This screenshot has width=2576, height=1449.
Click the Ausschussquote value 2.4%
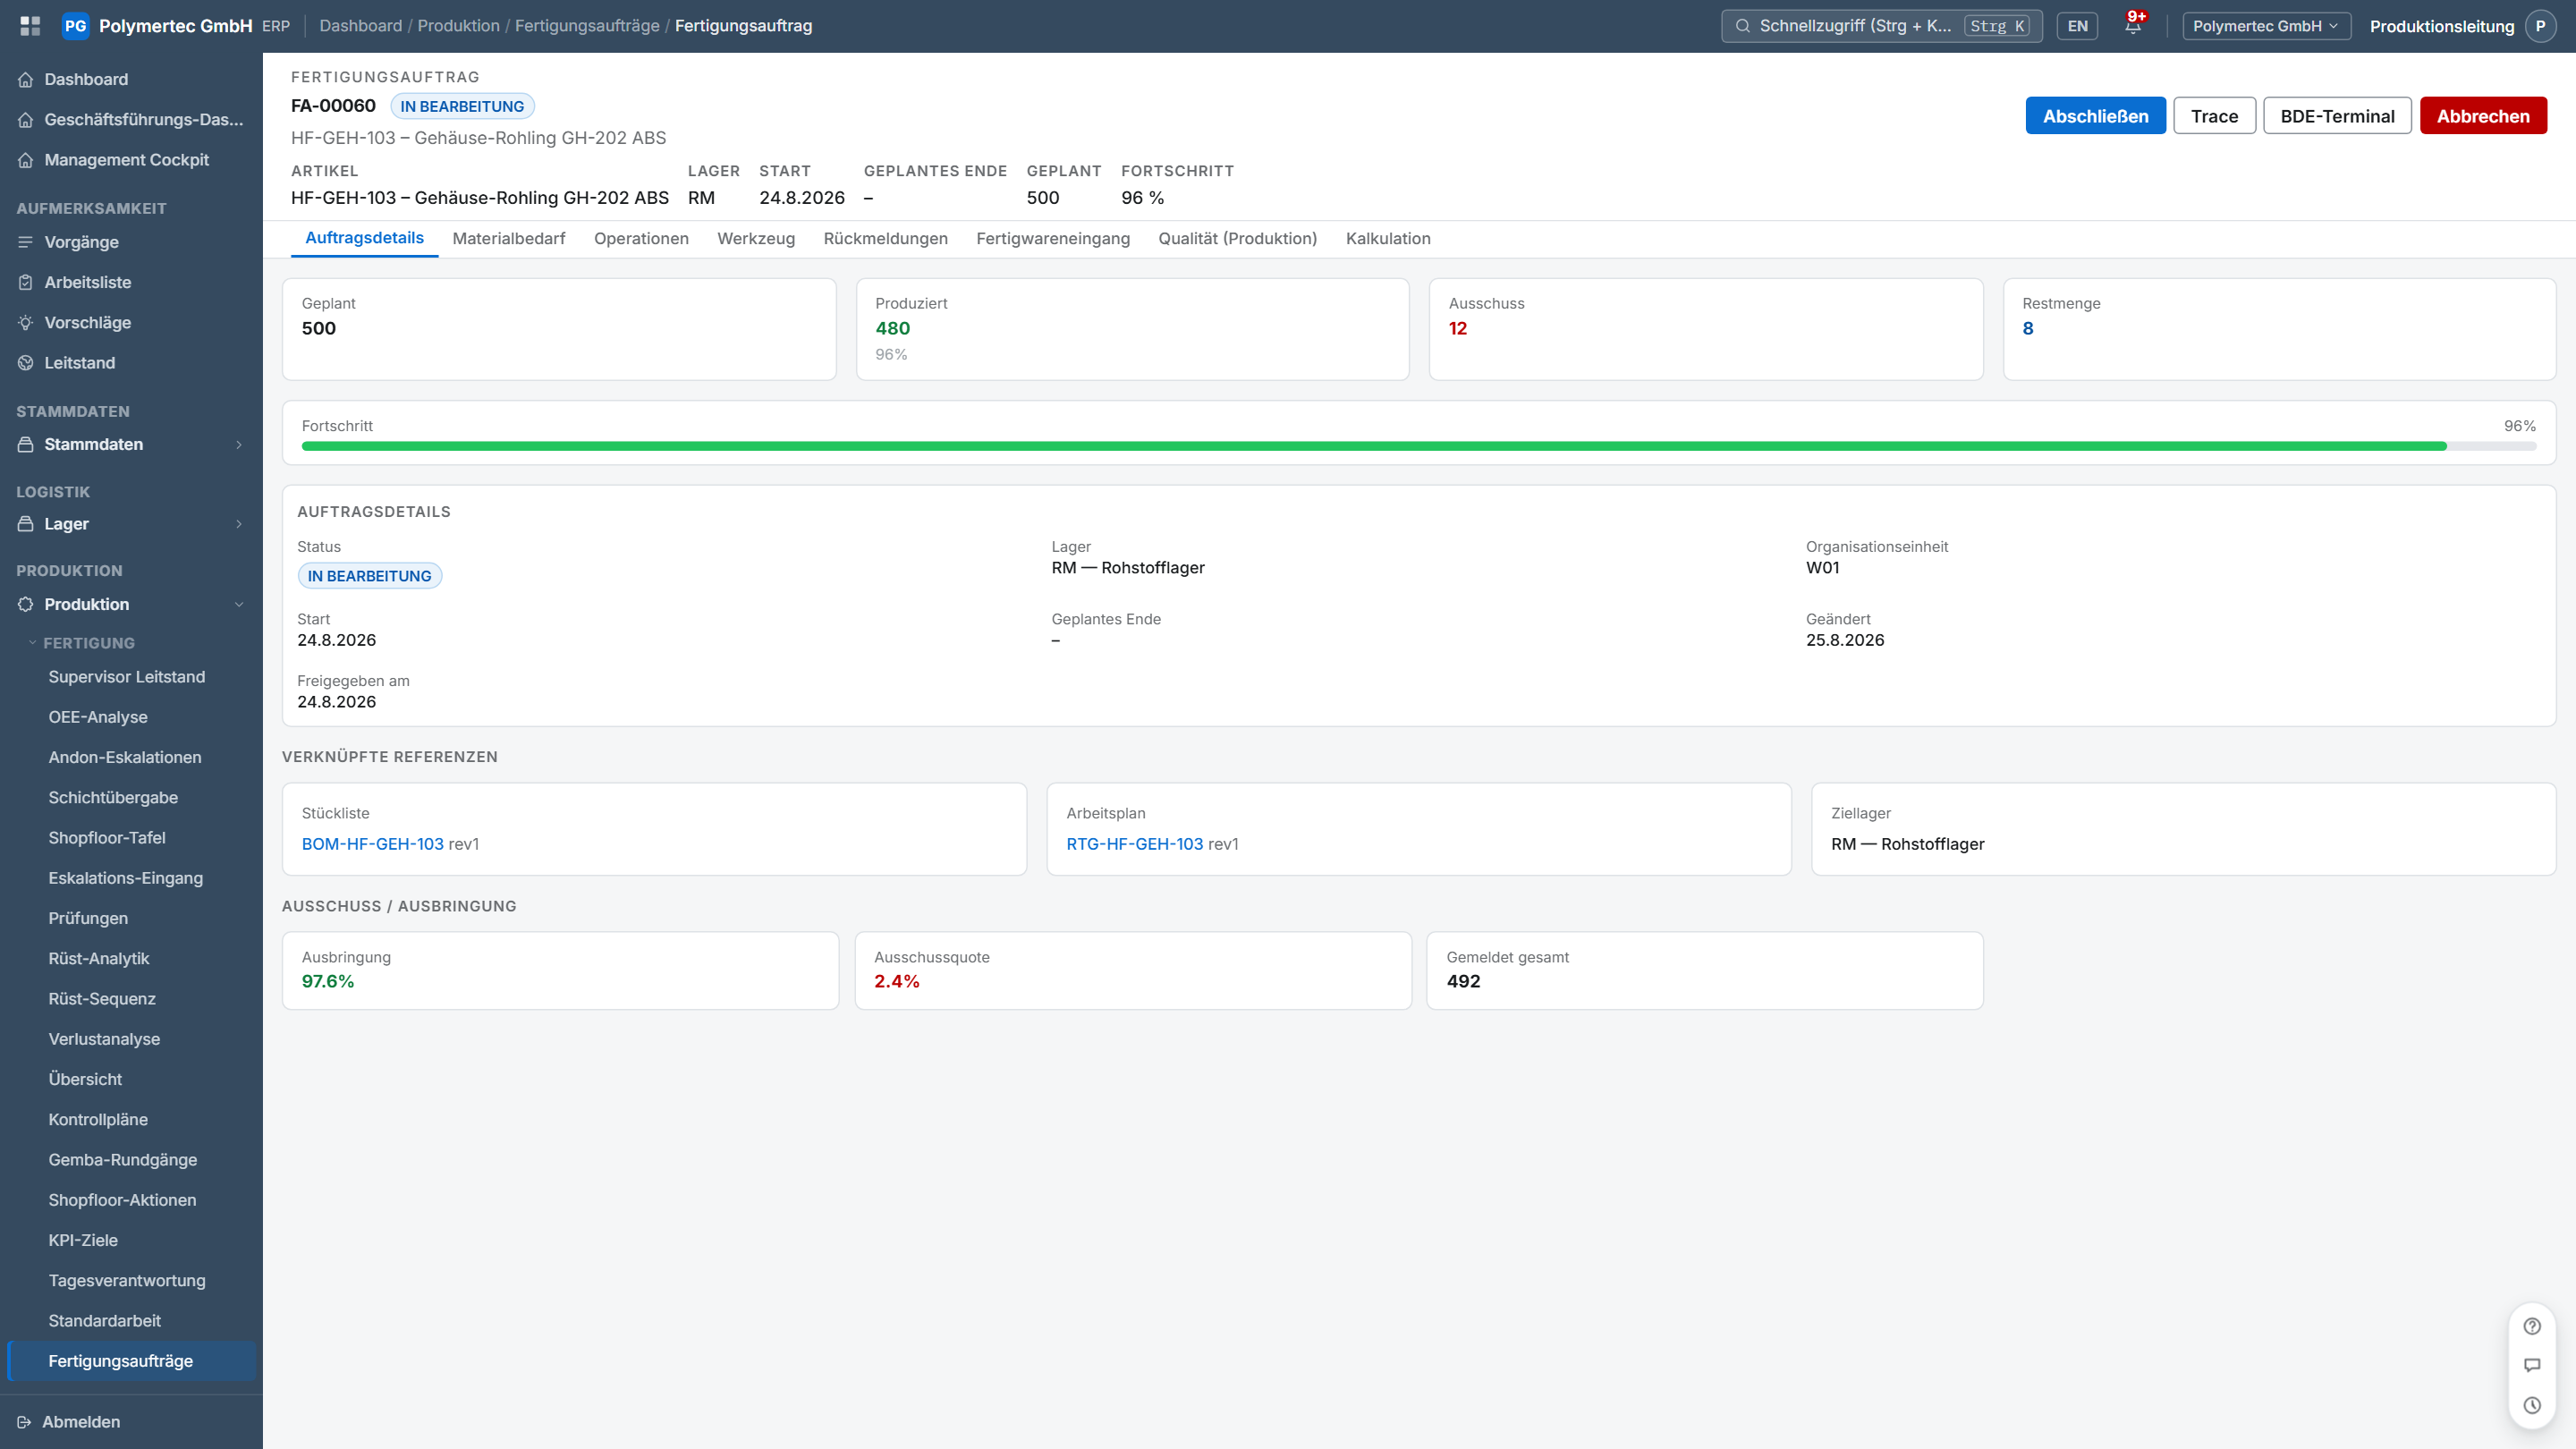pos(896,981)
